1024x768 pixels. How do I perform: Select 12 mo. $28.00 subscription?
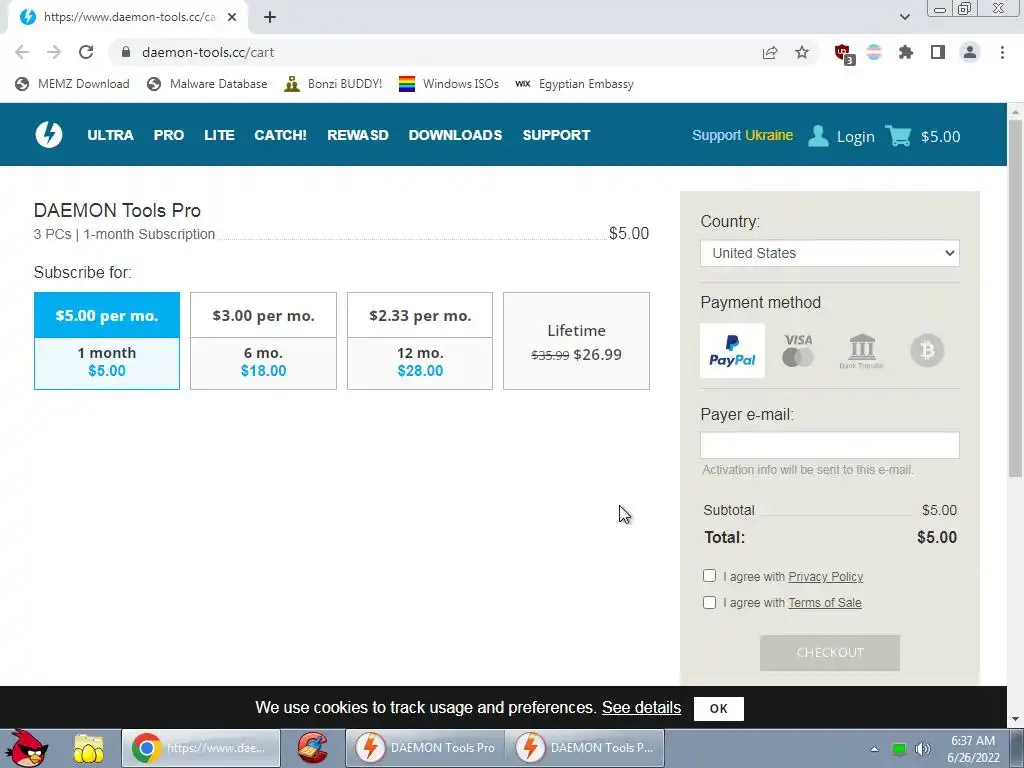(420, 341)
